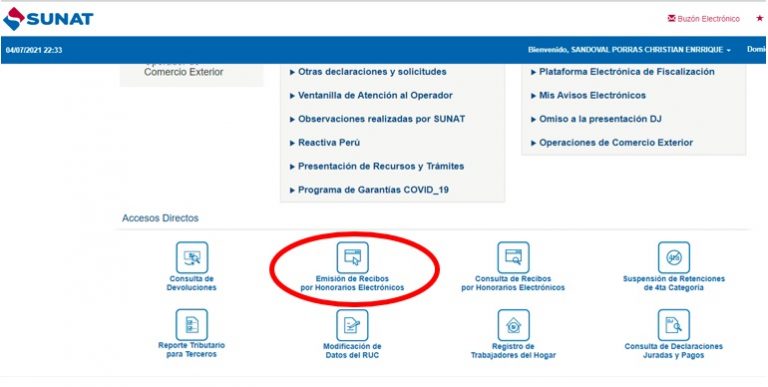Open the Buzón Electrónico link
Screen dimensions: 768x387
[x=708, y=19]
